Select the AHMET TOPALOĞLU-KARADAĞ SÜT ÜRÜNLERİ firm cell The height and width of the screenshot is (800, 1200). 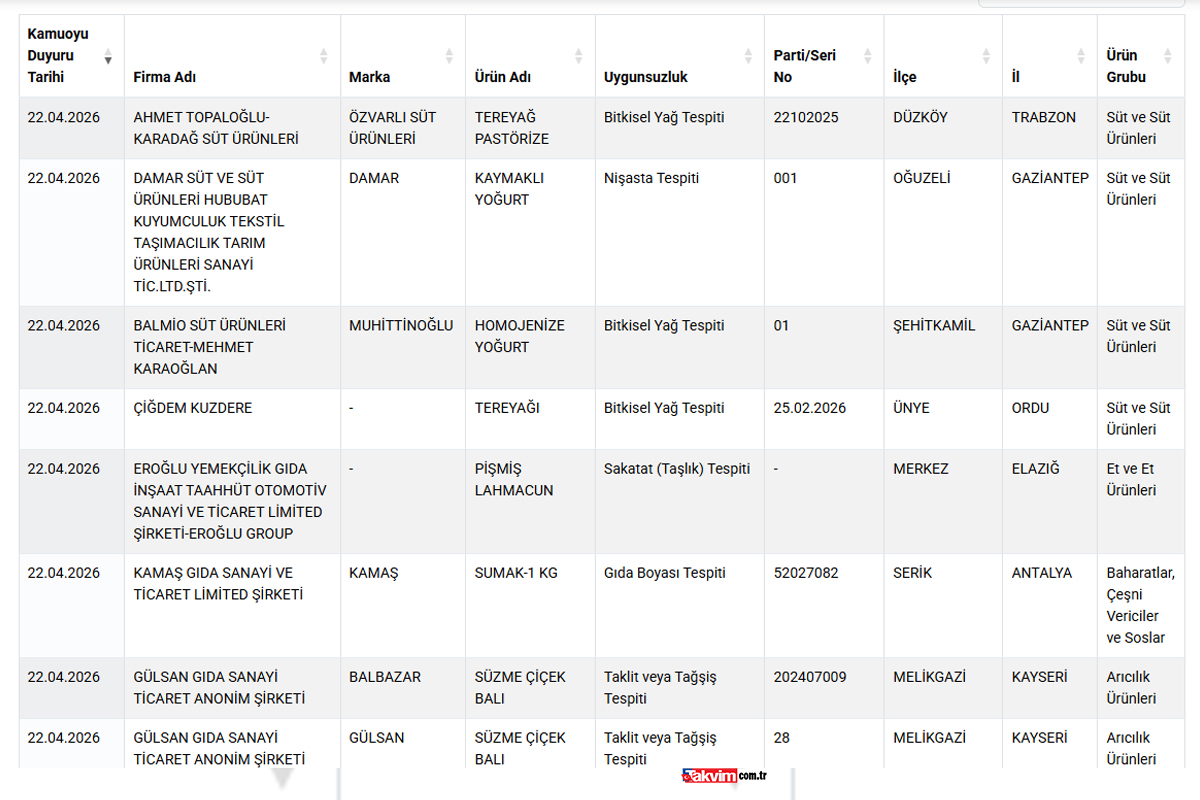pos(216,128)
